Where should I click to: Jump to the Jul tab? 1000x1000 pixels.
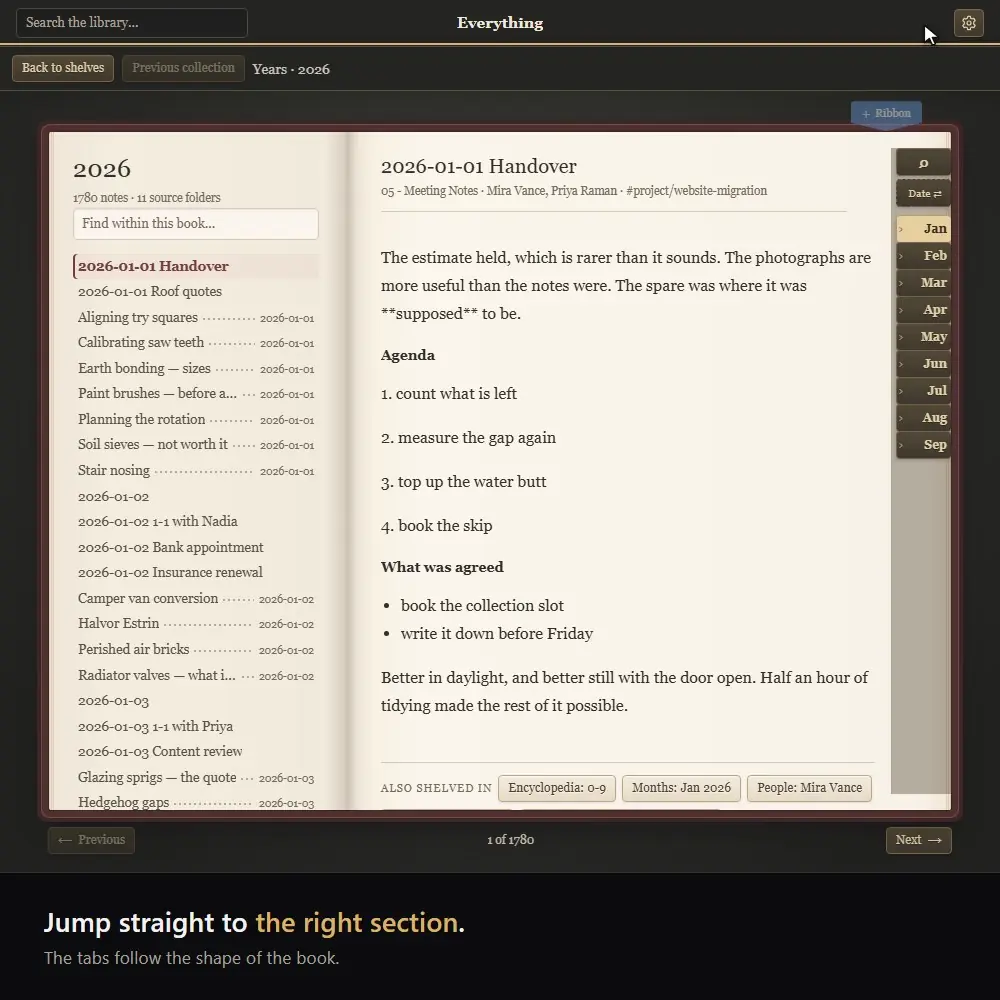(923, 390)
